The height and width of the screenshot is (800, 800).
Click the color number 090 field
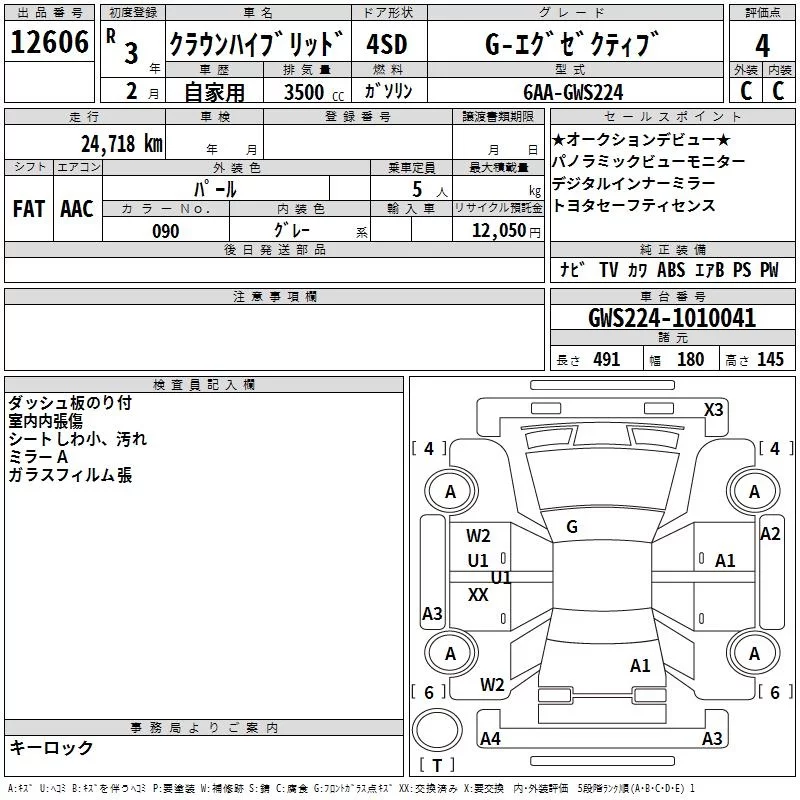click(166, 231)
